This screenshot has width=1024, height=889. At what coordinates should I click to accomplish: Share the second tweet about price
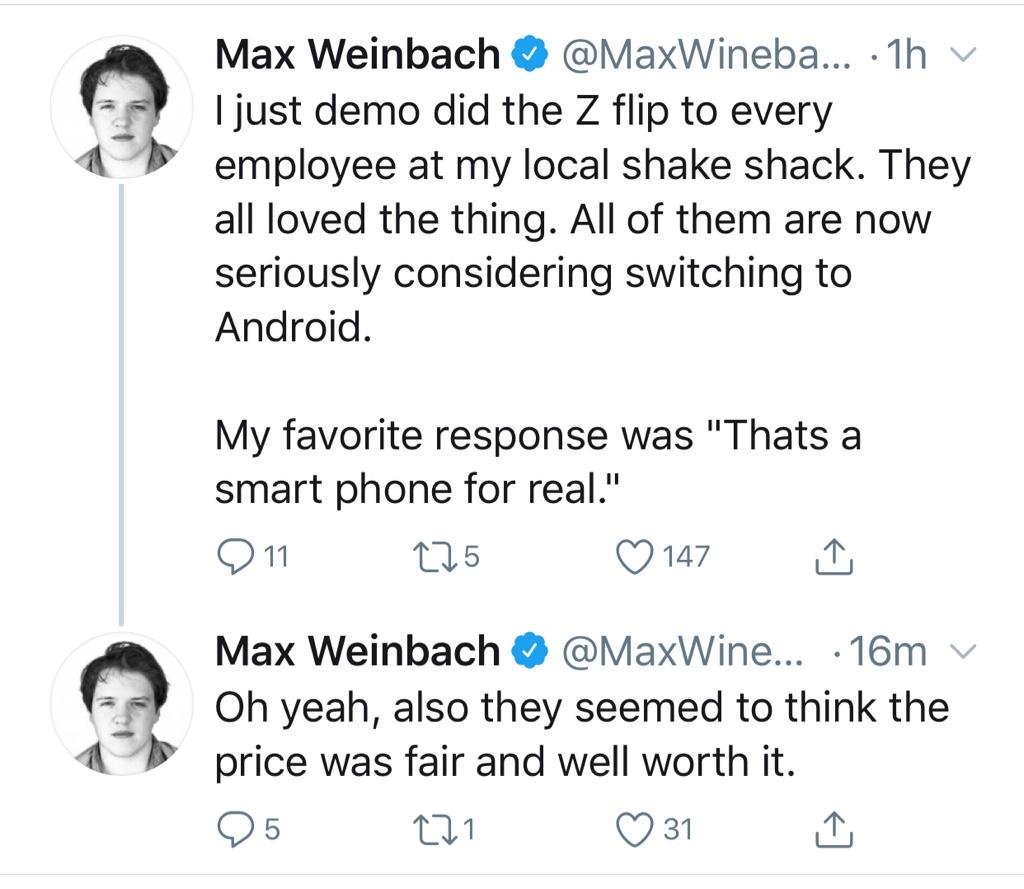833,829
